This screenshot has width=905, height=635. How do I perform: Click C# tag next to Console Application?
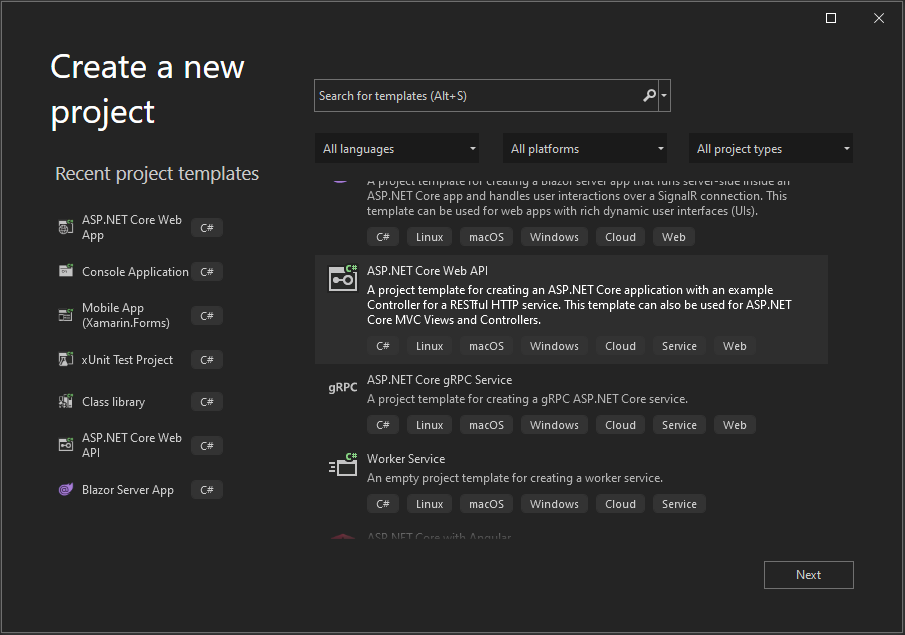click(x=207, y=271)
